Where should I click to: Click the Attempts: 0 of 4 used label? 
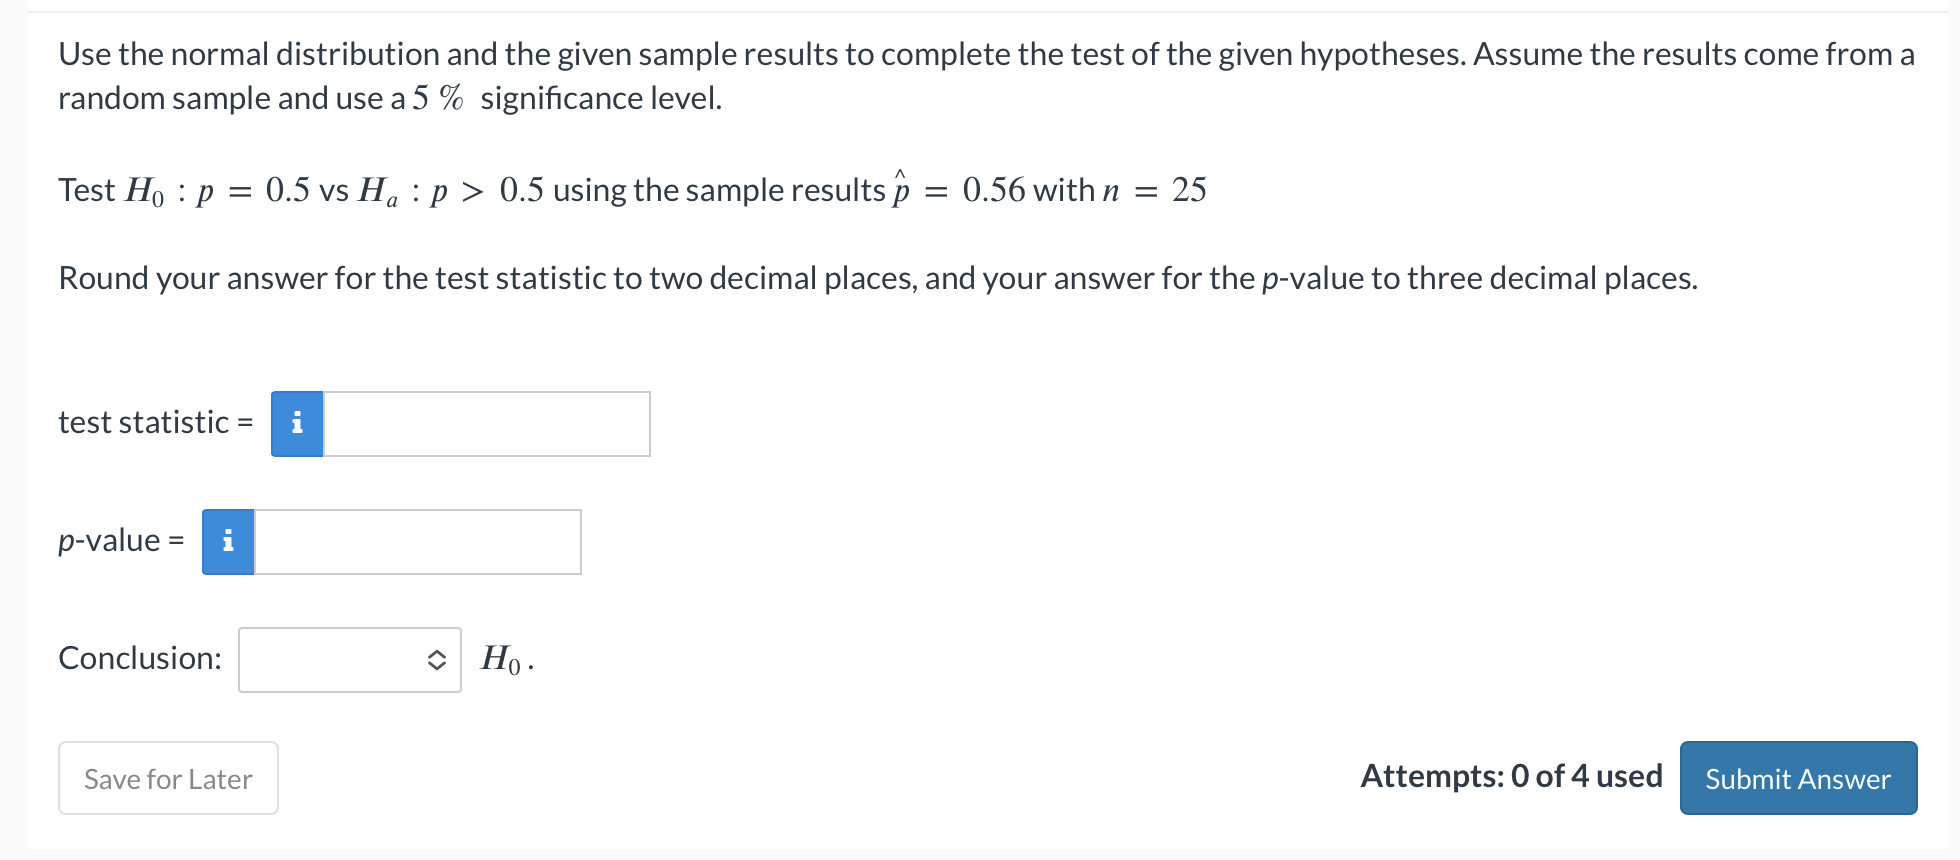tap(1511, 777)
